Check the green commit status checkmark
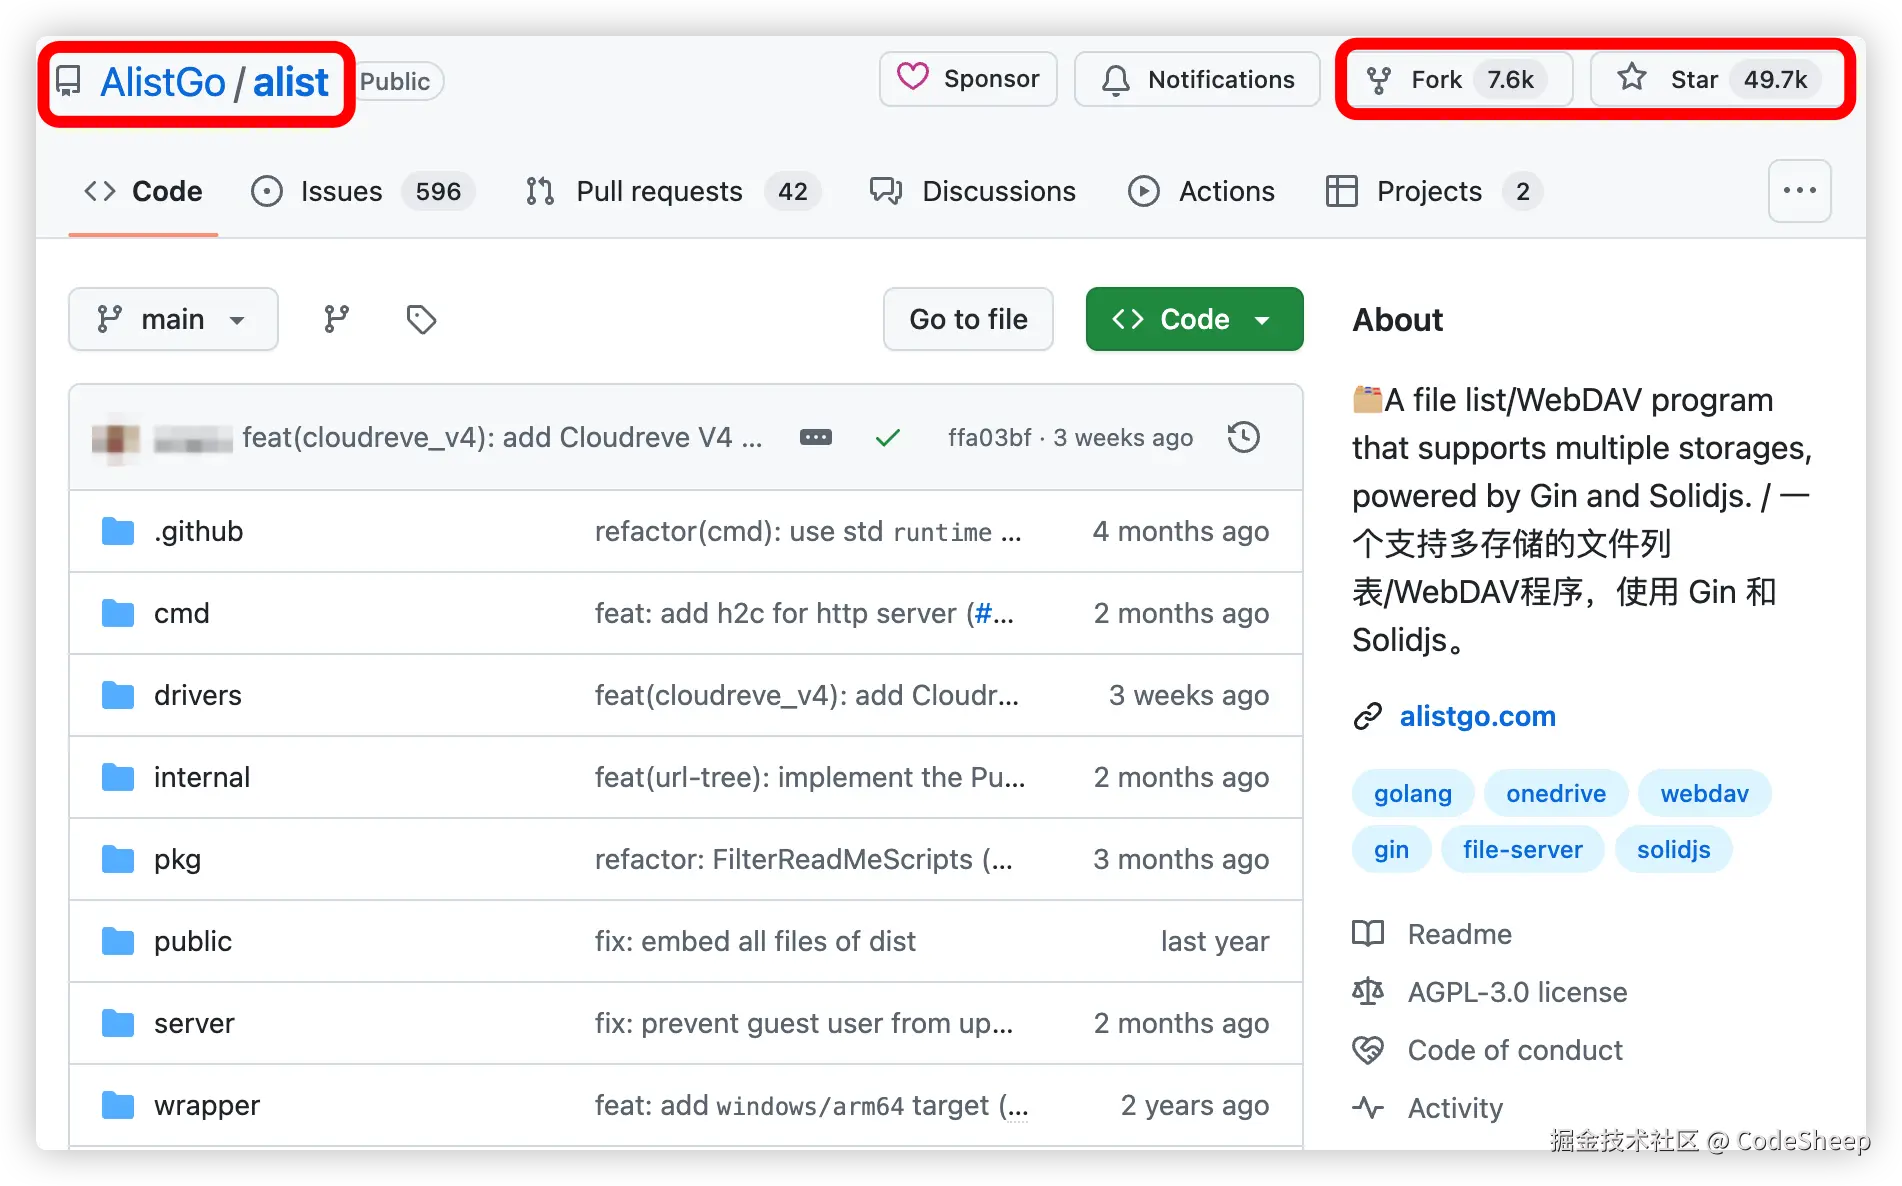The width and height of the screenshot is (1902, 1186). click(887, 437)
